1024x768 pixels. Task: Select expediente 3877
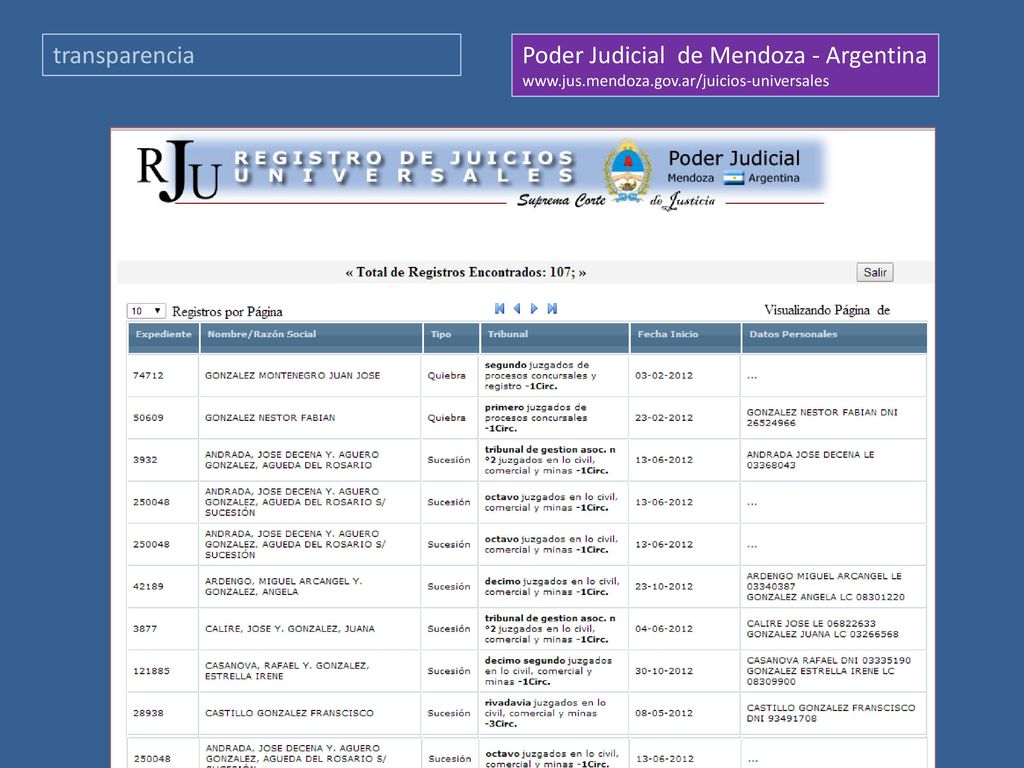[145, 629]
